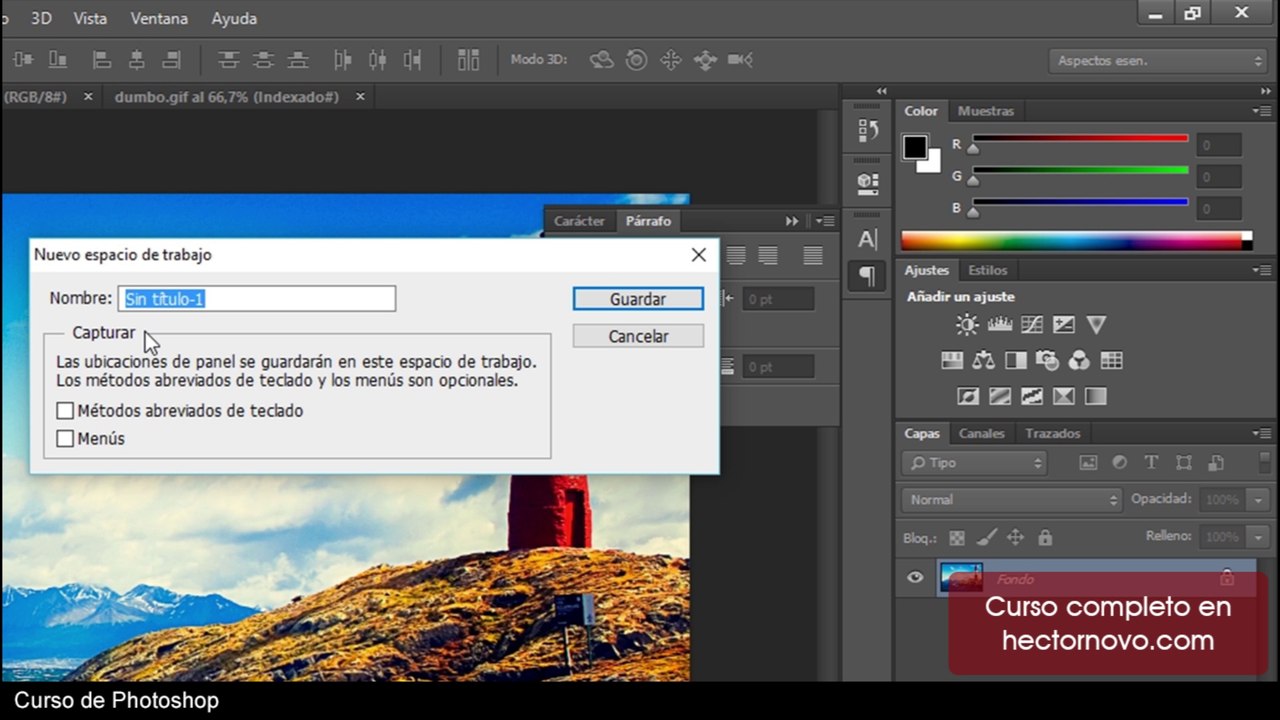This screenshot has width=1280, height=720.
Task: Switch to the Trazados tab
Action: [1052, 433]
